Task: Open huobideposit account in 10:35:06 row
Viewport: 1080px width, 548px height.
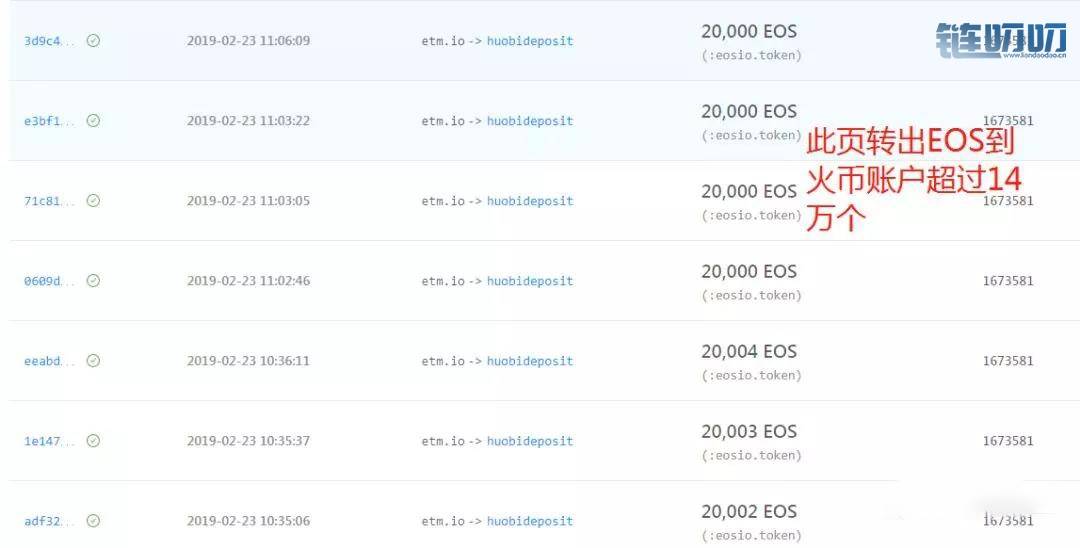Action: tap(530, 521)
